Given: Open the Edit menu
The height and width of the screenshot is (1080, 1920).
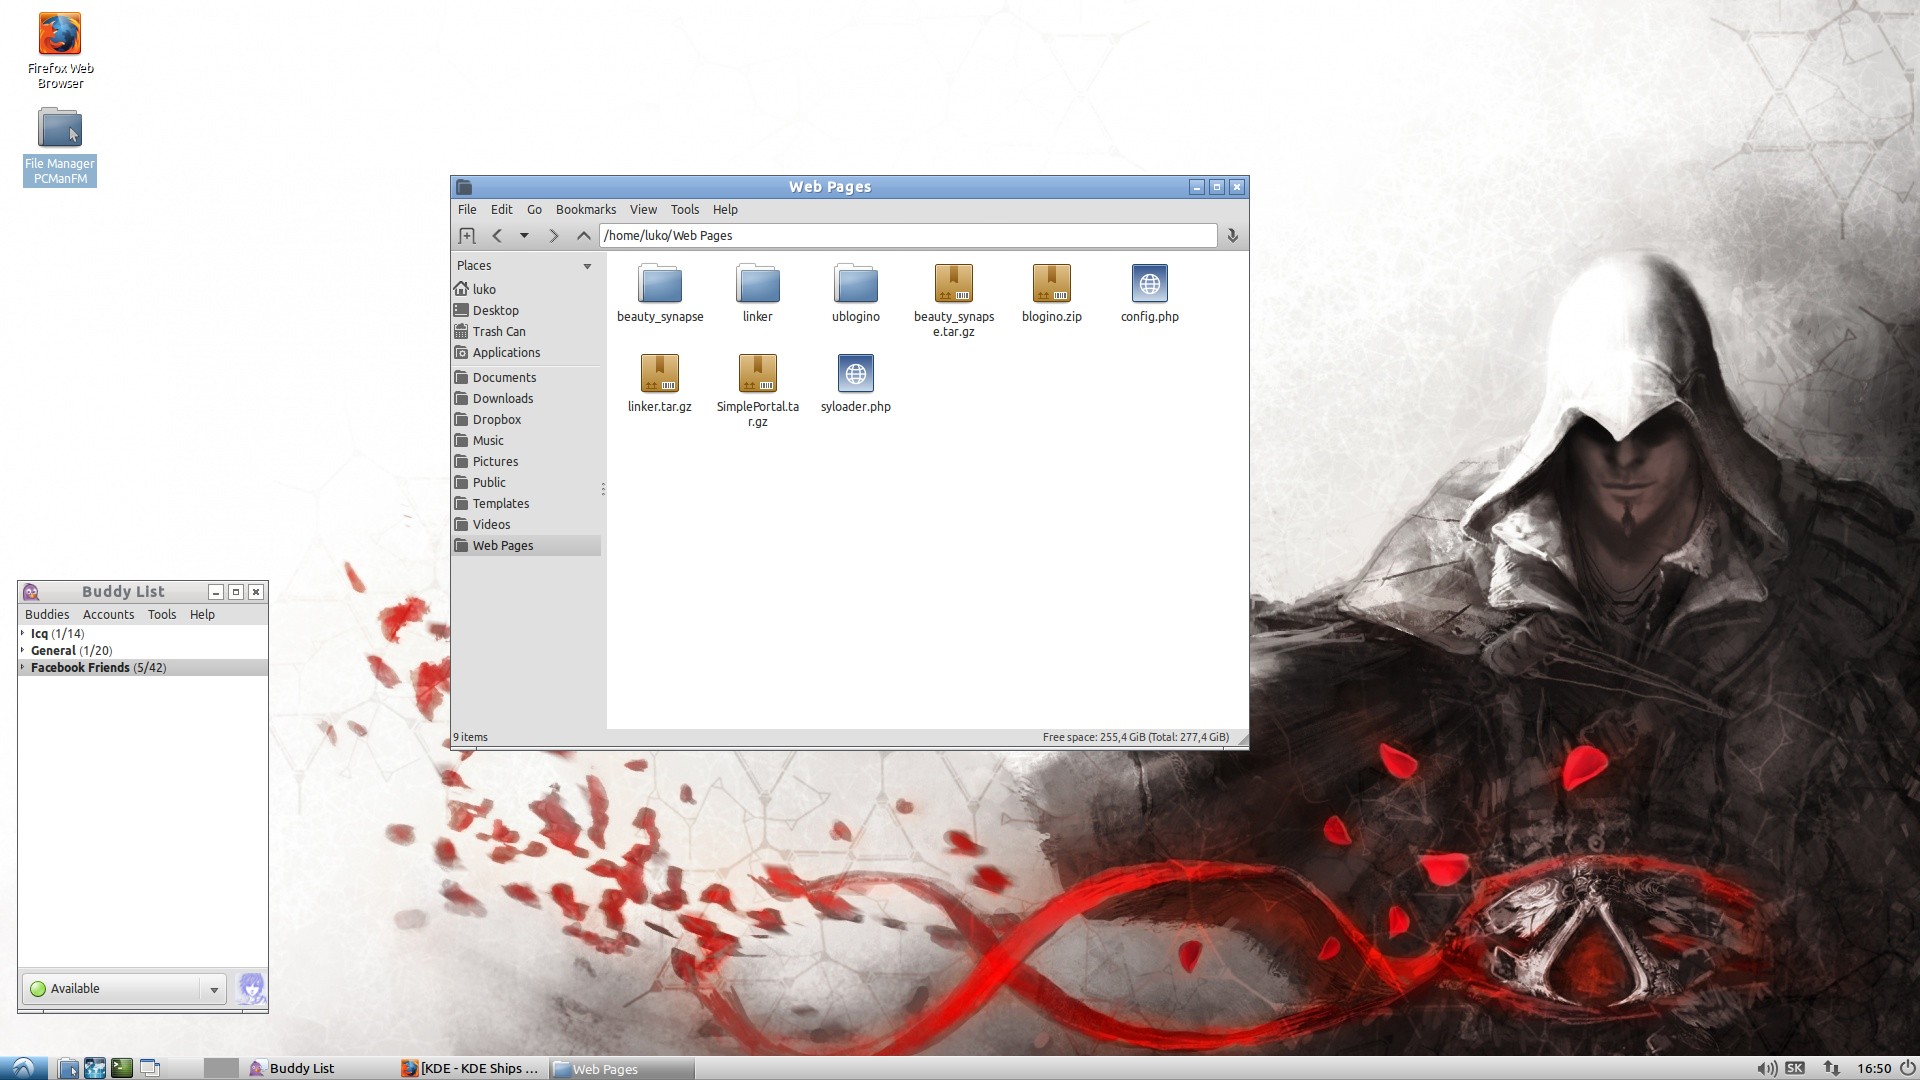Looking at the screenshot, I should pos(501,210).
